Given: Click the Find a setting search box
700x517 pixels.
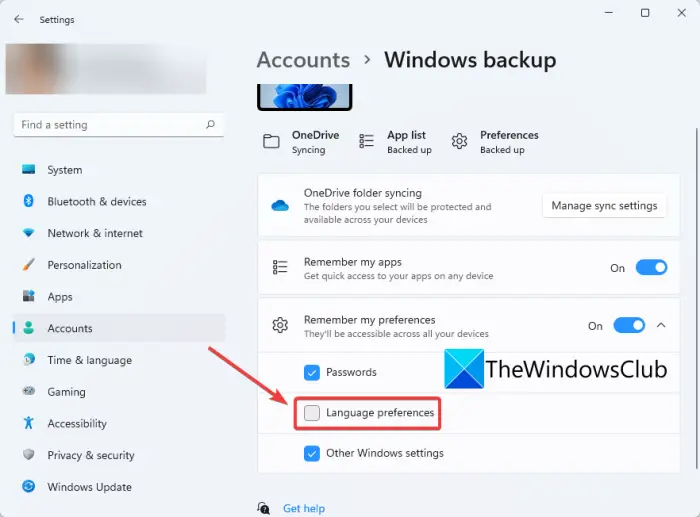Looking at the screenshot, I should tap(119, 125).
